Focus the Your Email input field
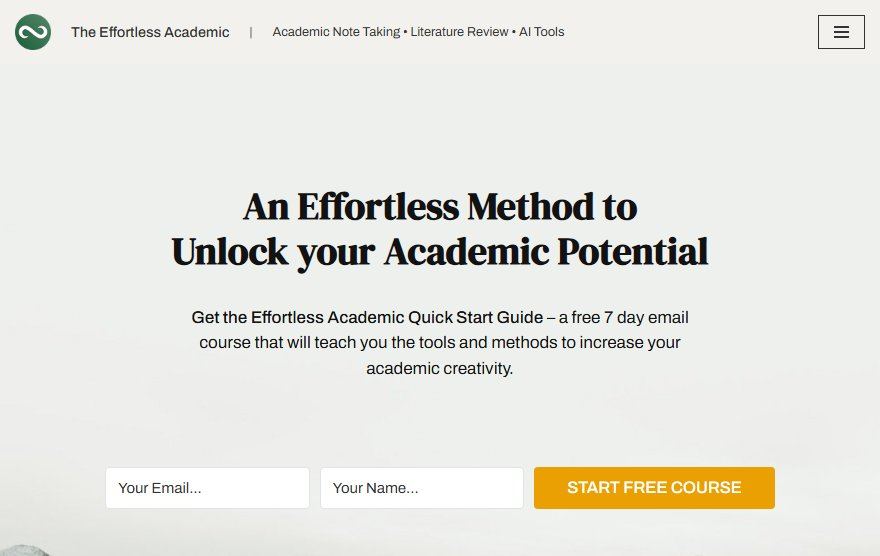This screenshot has width=880, height=556. click(207, 488)
